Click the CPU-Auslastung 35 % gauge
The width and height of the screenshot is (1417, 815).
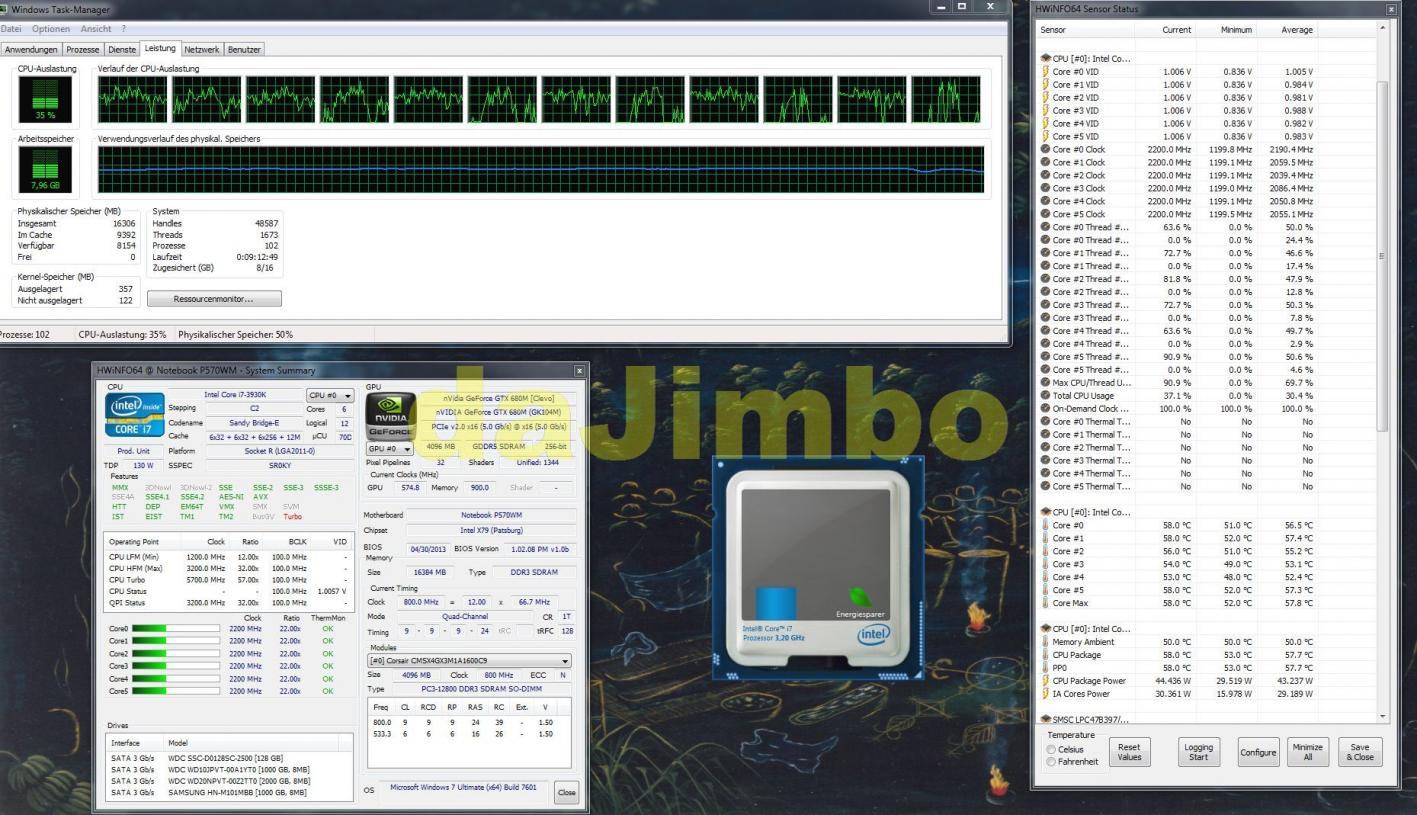click(45, 100)
